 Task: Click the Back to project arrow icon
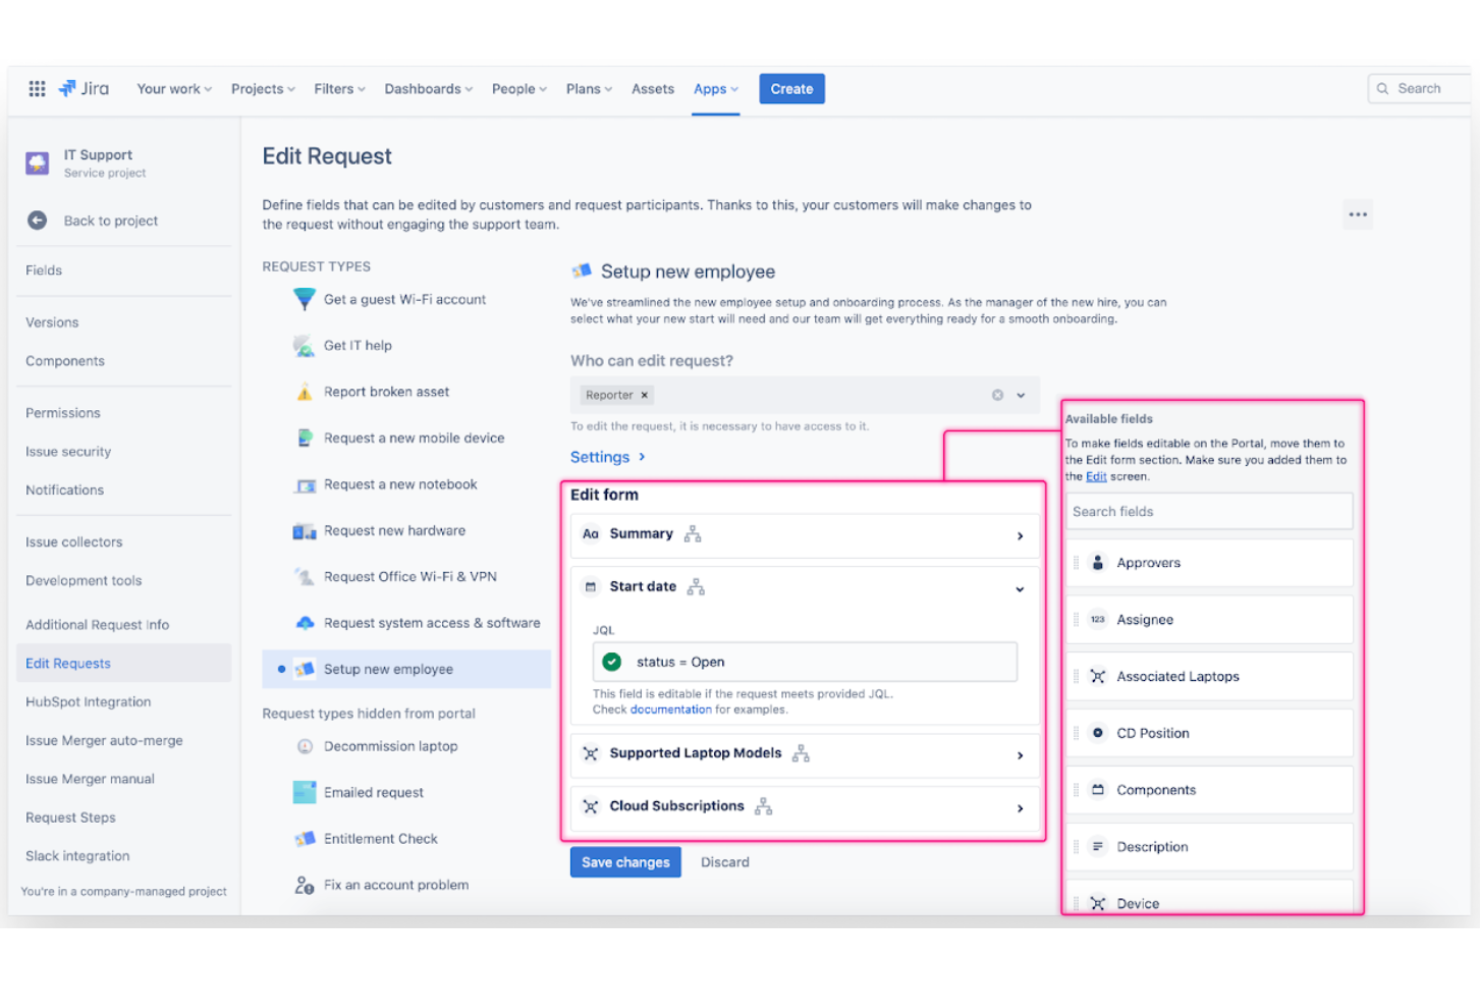[x=37, y=220]
